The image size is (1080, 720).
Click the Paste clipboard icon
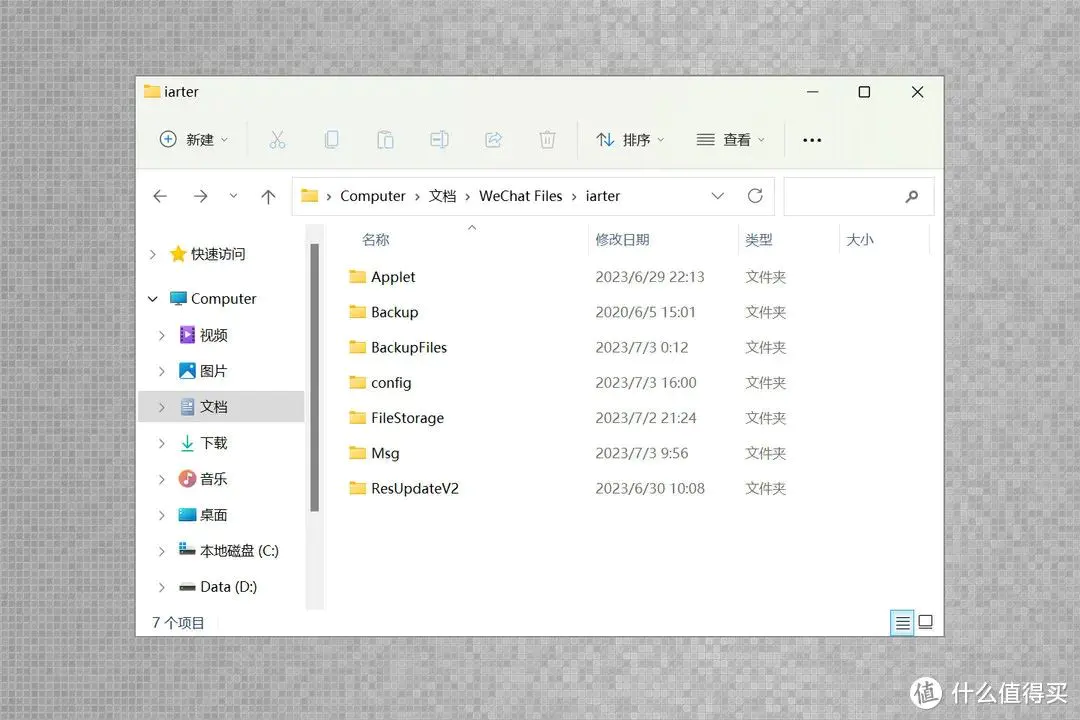tap(385, 140)
